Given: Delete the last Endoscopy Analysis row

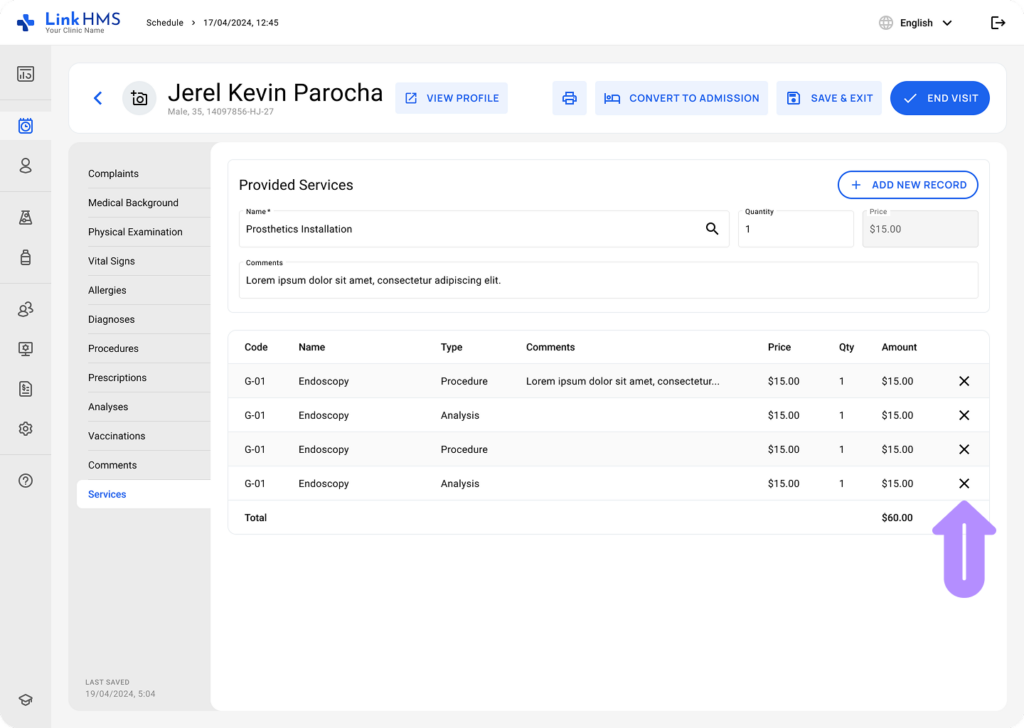Looking at the screenshot, I should [x=963, y=483].
